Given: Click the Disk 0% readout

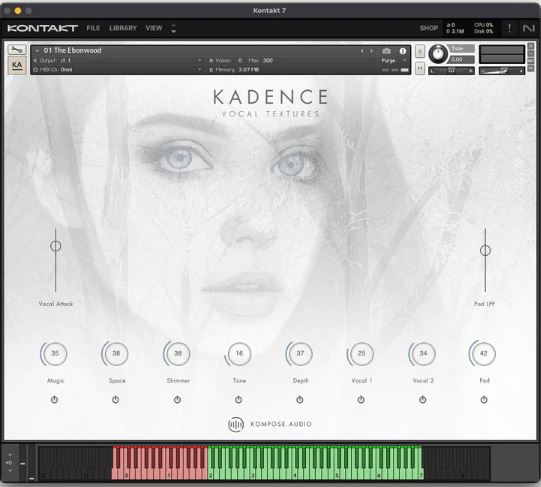Looking at the screenshot, I should [x=483, y=31].
